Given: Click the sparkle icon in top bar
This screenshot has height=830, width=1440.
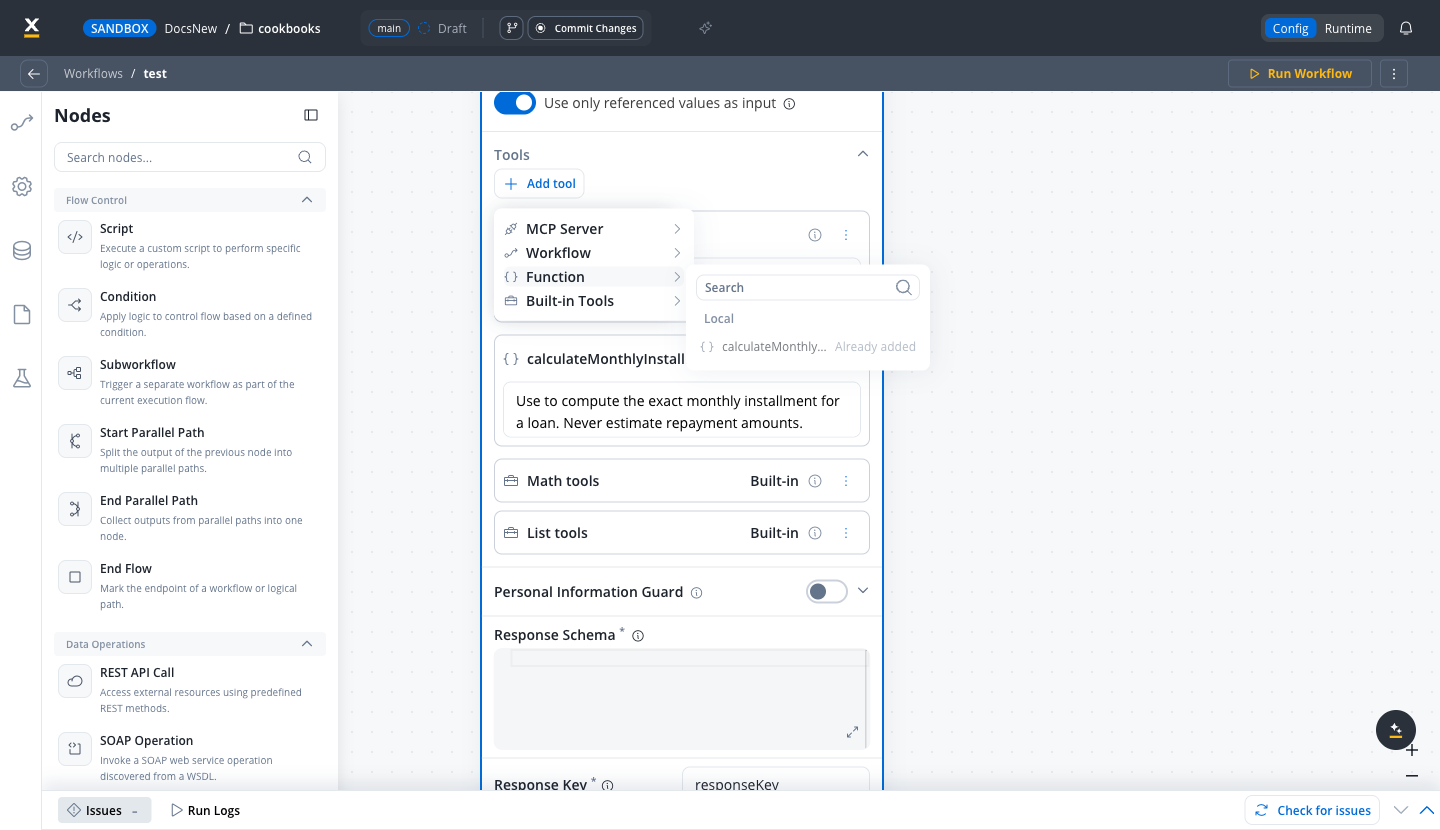Looking at the screenshot, I should (705, 28).
